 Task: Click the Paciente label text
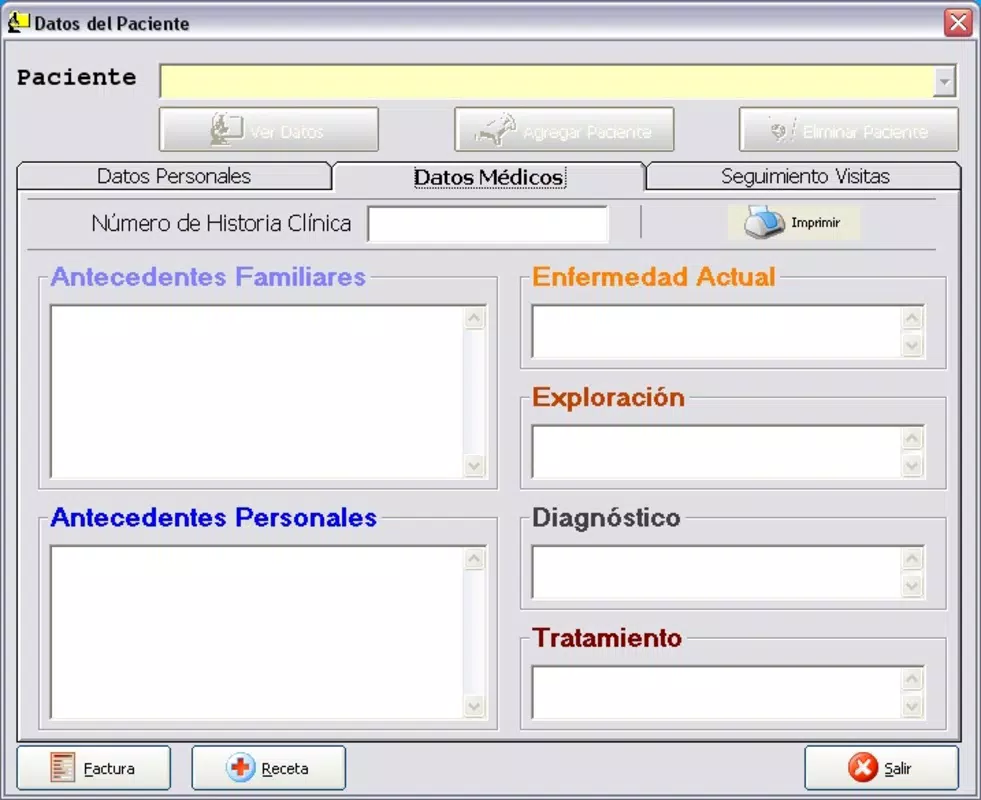(x=76, y=78)
